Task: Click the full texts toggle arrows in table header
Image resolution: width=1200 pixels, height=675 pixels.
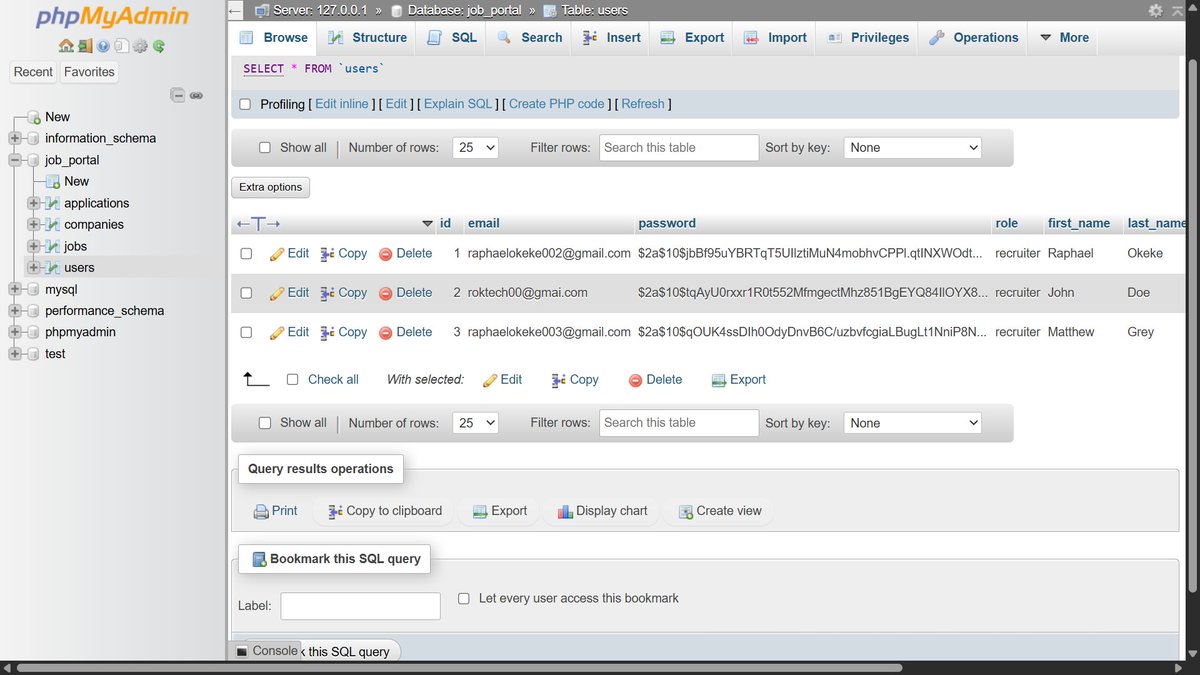Action: tap(258, 223)
